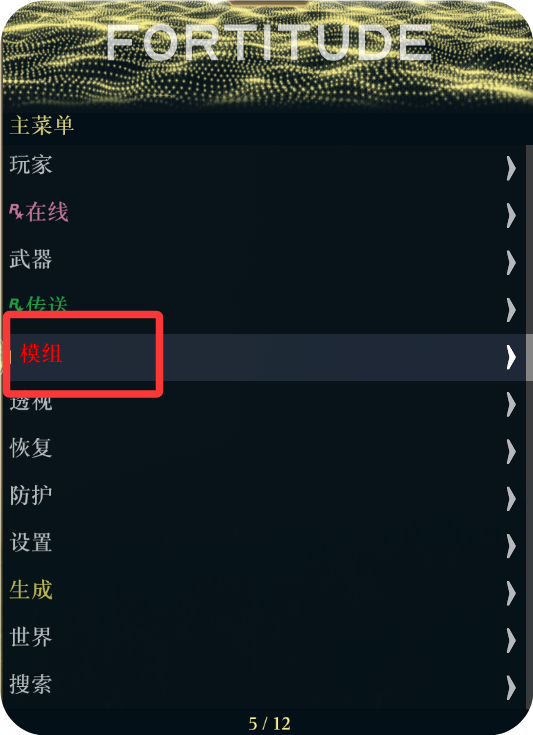Click the FORTITUDE header banner
533x735 pixels.
coord(266,54)
